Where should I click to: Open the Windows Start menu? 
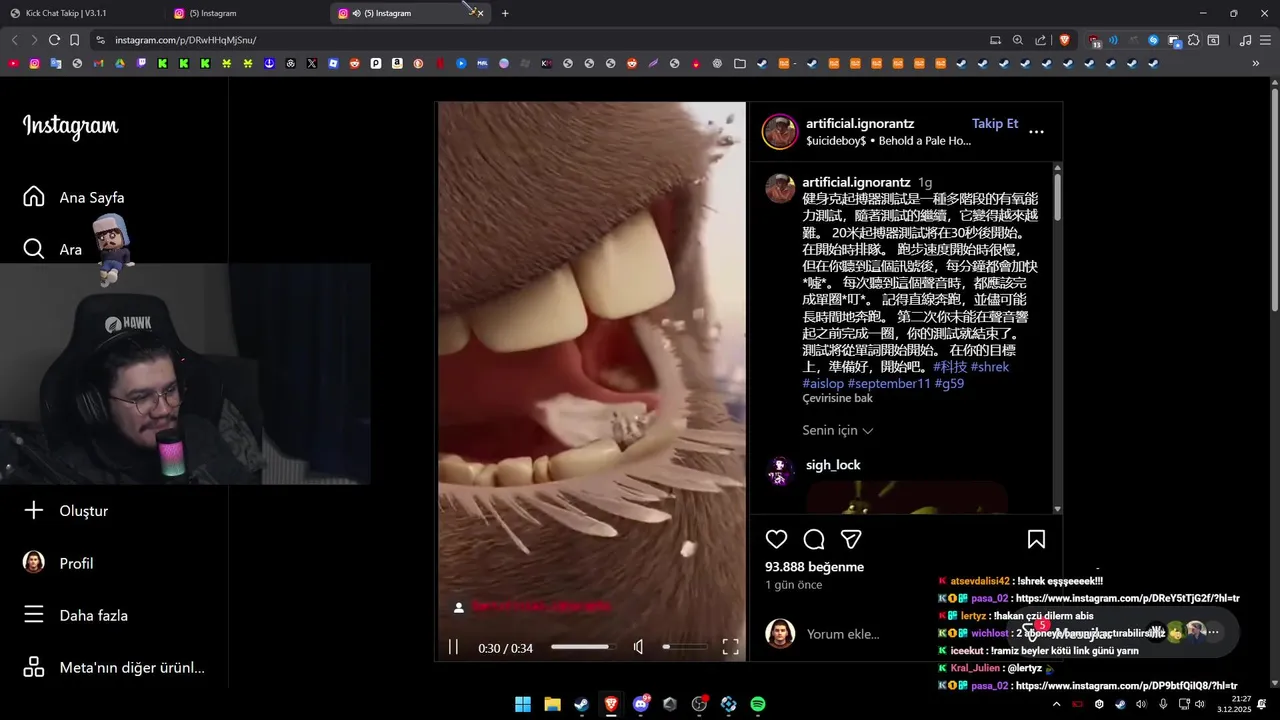523,704
